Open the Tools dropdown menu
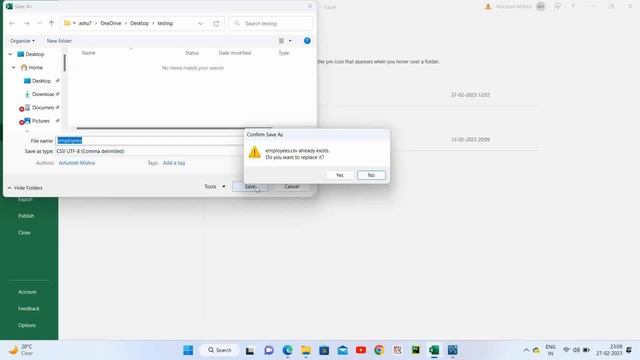 [215, 187]
